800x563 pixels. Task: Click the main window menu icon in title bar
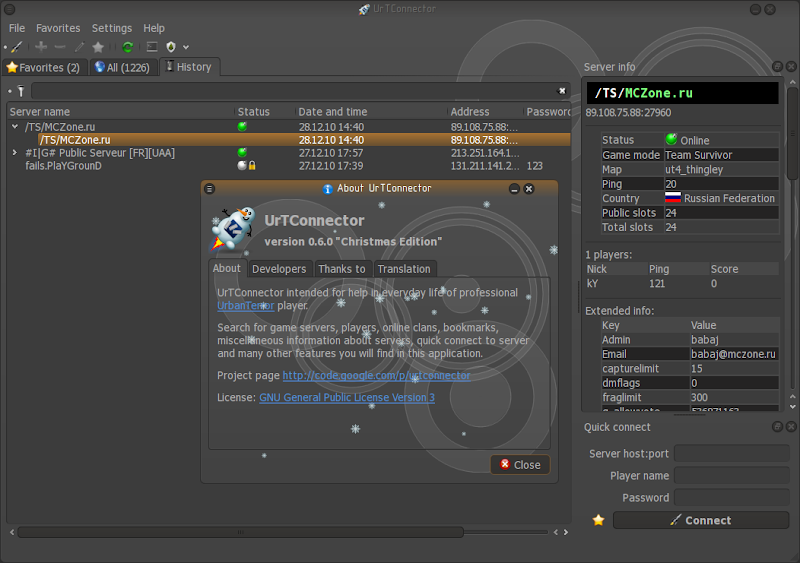tap(10, 9)
